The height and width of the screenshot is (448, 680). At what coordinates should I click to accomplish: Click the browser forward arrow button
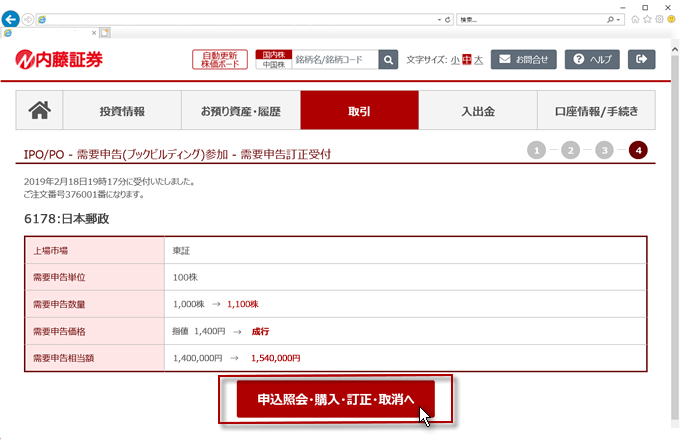tap(28, 20)
